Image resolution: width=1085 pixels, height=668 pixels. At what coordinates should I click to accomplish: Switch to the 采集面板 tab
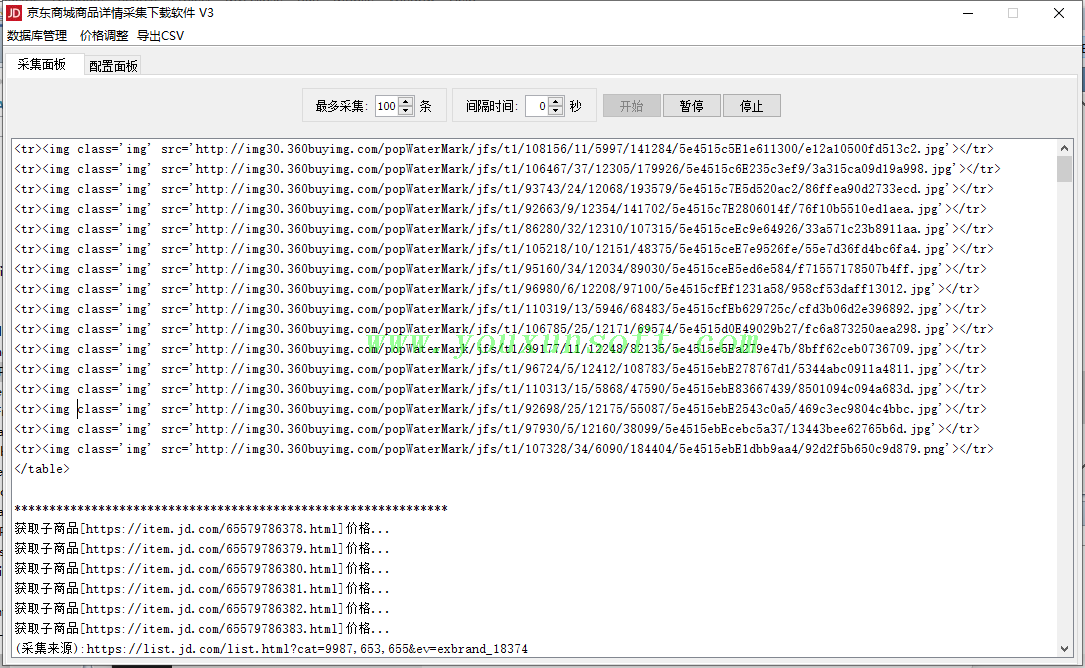pos(42,64)
